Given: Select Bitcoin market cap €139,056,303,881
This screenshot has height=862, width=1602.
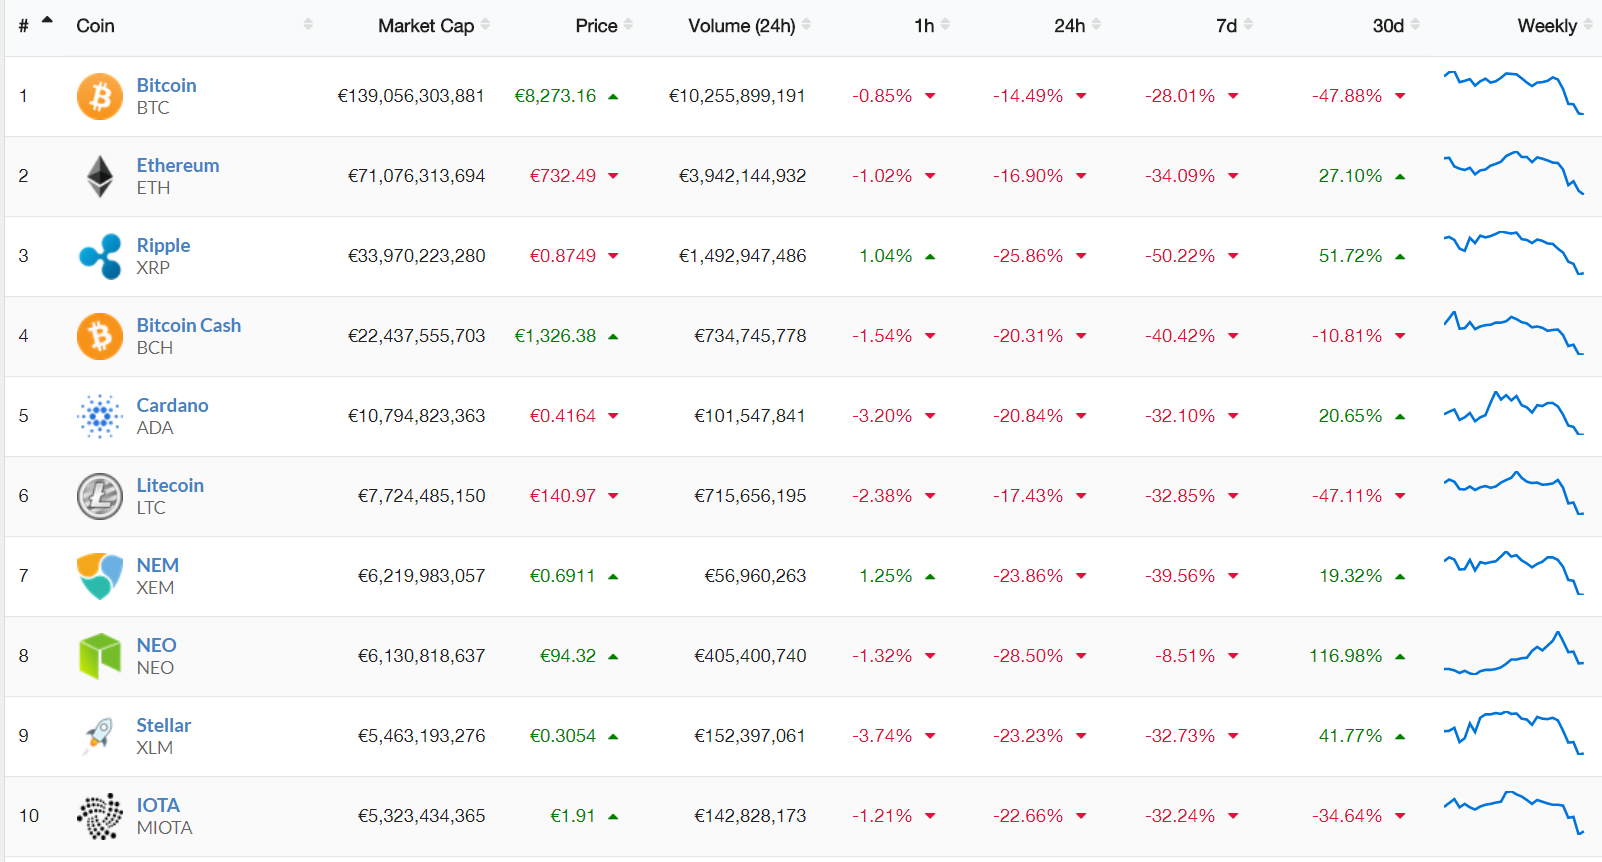Looking at the screenshot, I should 411,96.
